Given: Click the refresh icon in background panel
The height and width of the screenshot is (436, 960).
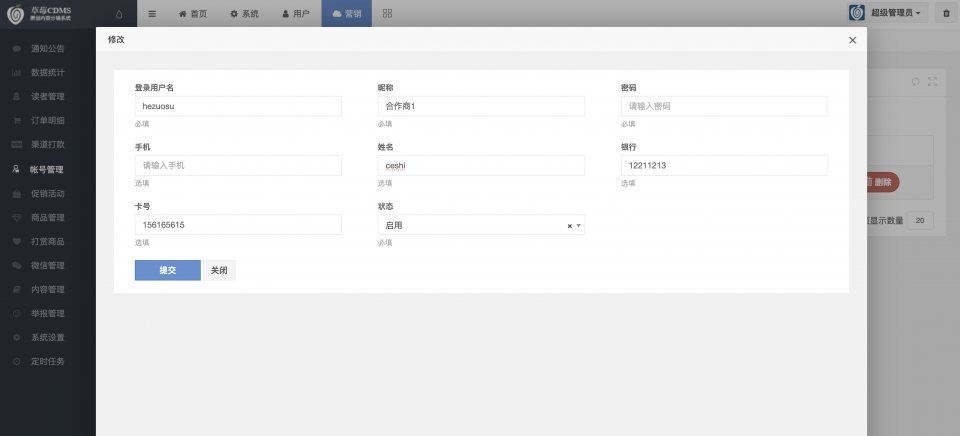Looking at the screenshot, I should point(915,82).
